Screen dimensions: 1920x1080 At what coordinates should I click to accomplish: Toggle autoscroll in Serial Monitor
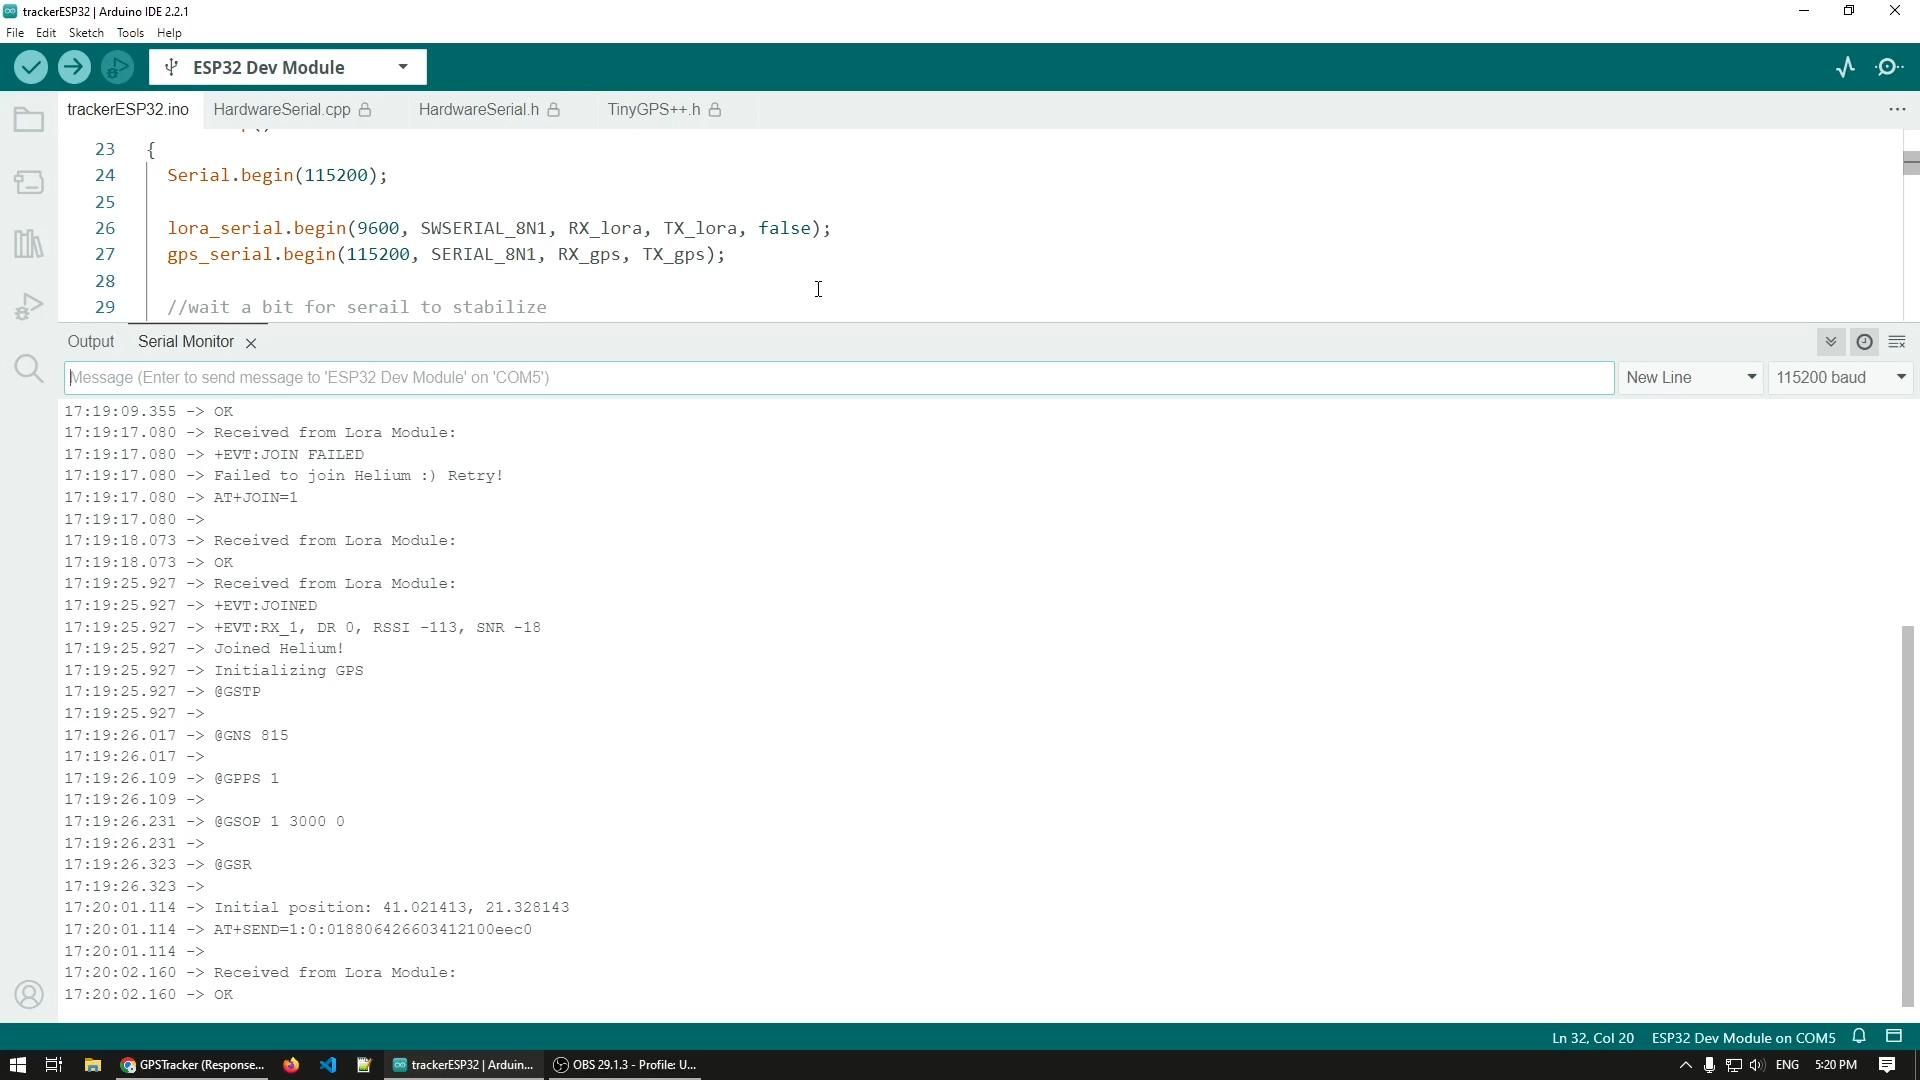point(1830,342)
